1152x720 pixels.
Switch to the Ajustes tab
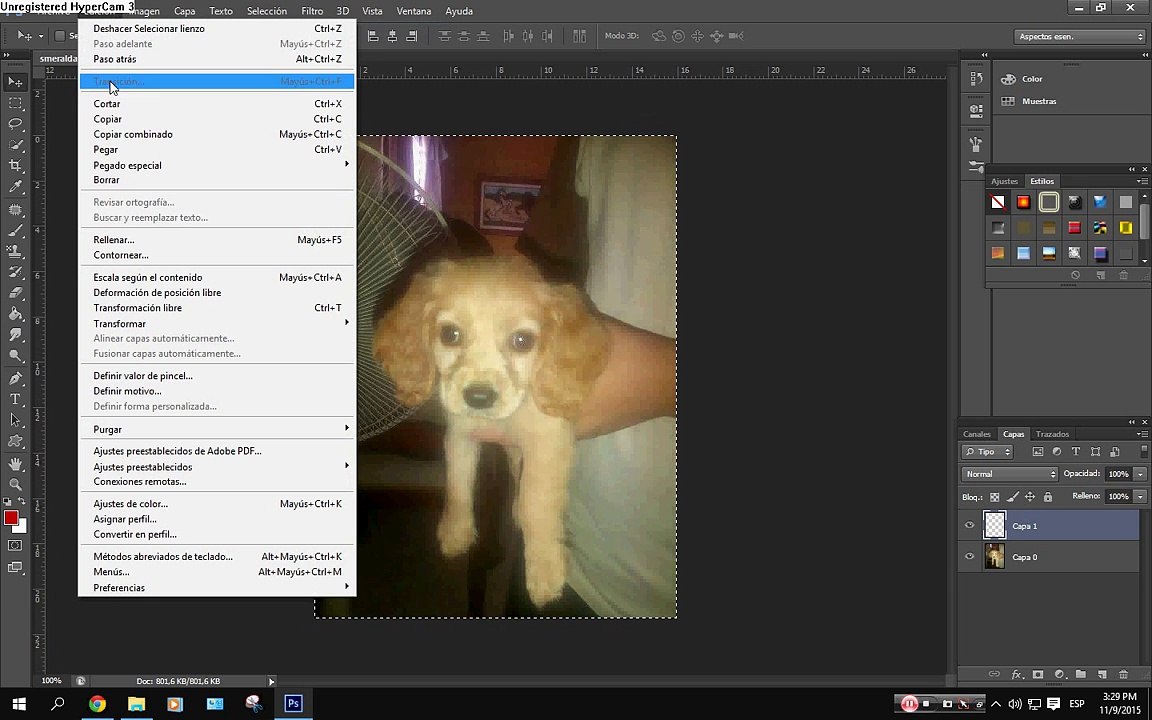point(1004,181)
